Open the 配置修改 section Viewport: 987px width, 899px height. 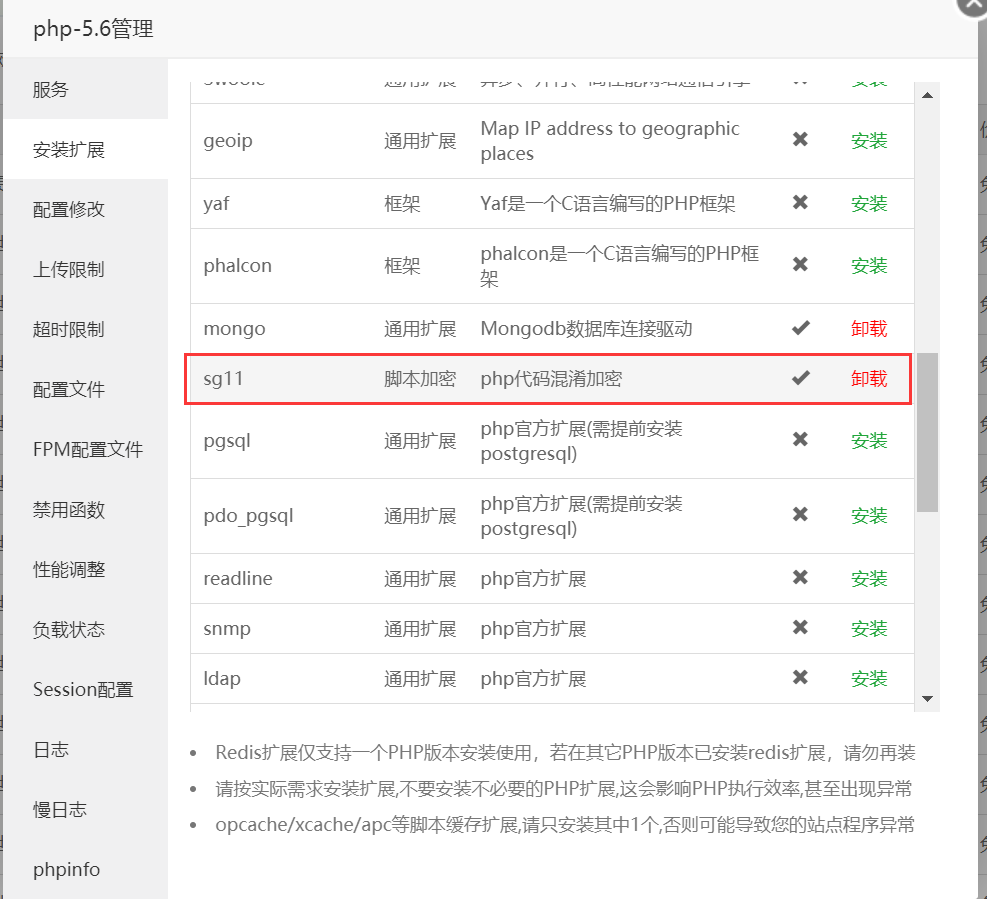(x=66, y=209)
